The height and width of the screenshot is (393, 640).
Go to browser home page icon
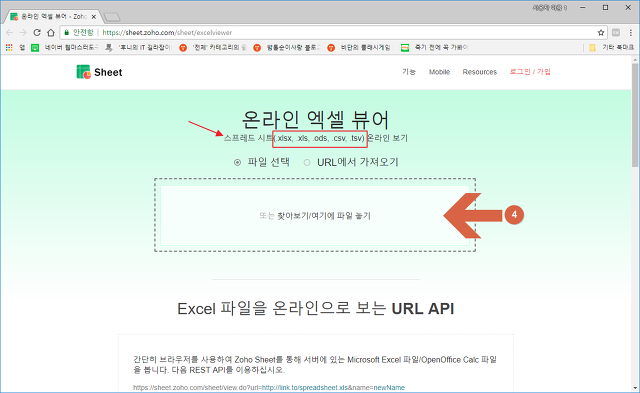[x=51, y=33]
